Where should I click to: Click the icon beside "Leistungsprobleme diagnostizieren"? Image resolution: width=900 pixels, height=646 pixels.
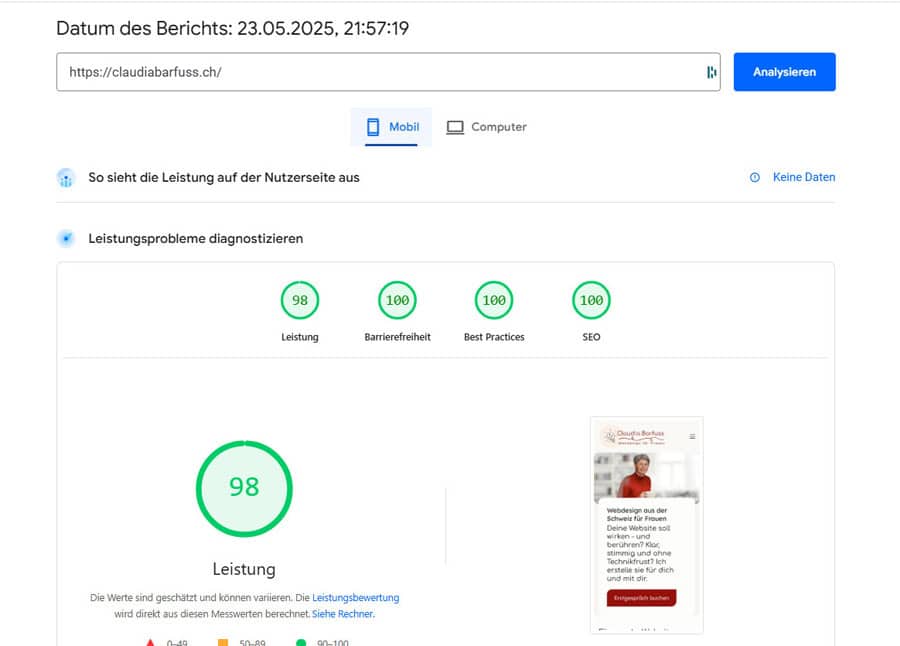66,238
